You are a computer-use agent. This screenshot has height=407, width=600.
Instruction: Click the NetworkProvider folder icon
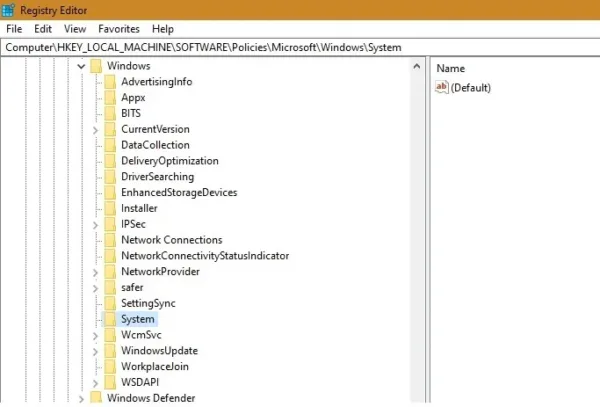(110, 271)
